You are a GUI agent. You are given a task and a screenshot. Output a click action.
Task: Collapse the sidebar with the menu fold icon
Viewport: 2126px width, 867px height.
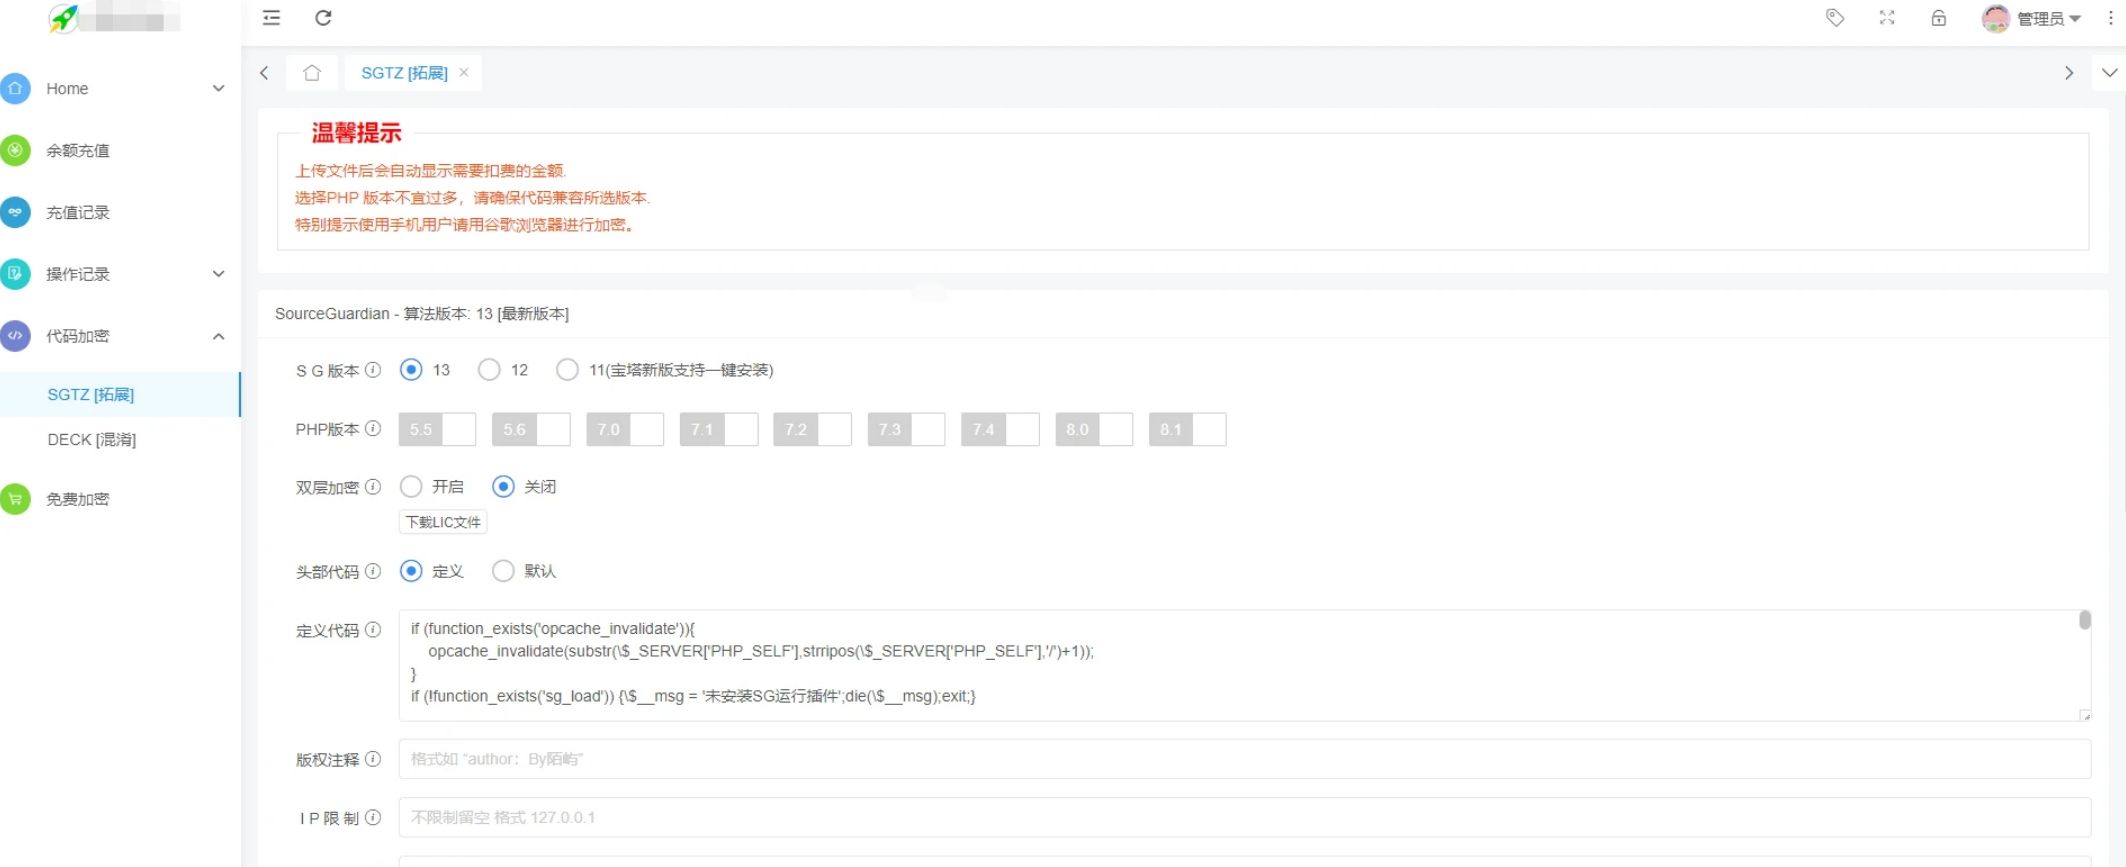pos(271,18)
